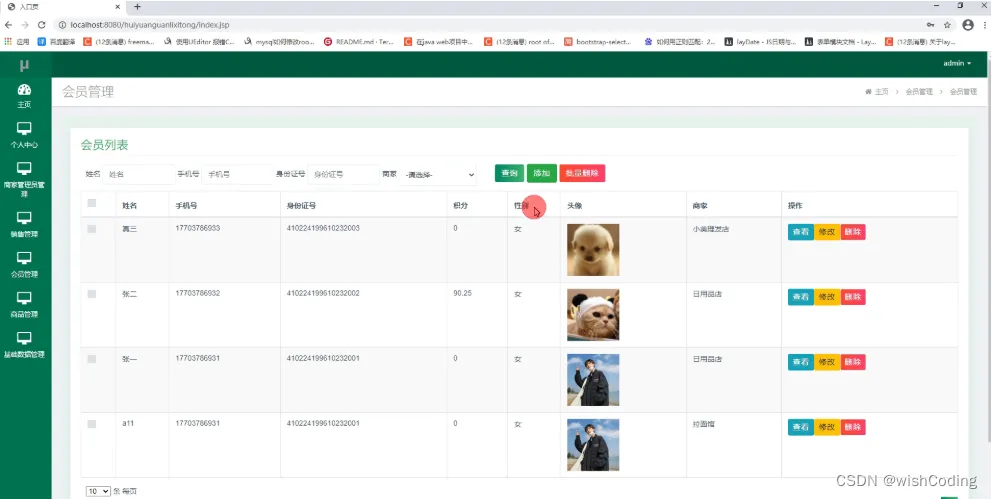Open the bootstrap-select bookmark
The height and width of the screenshot is (499, 992).
[x=598, y=42]
